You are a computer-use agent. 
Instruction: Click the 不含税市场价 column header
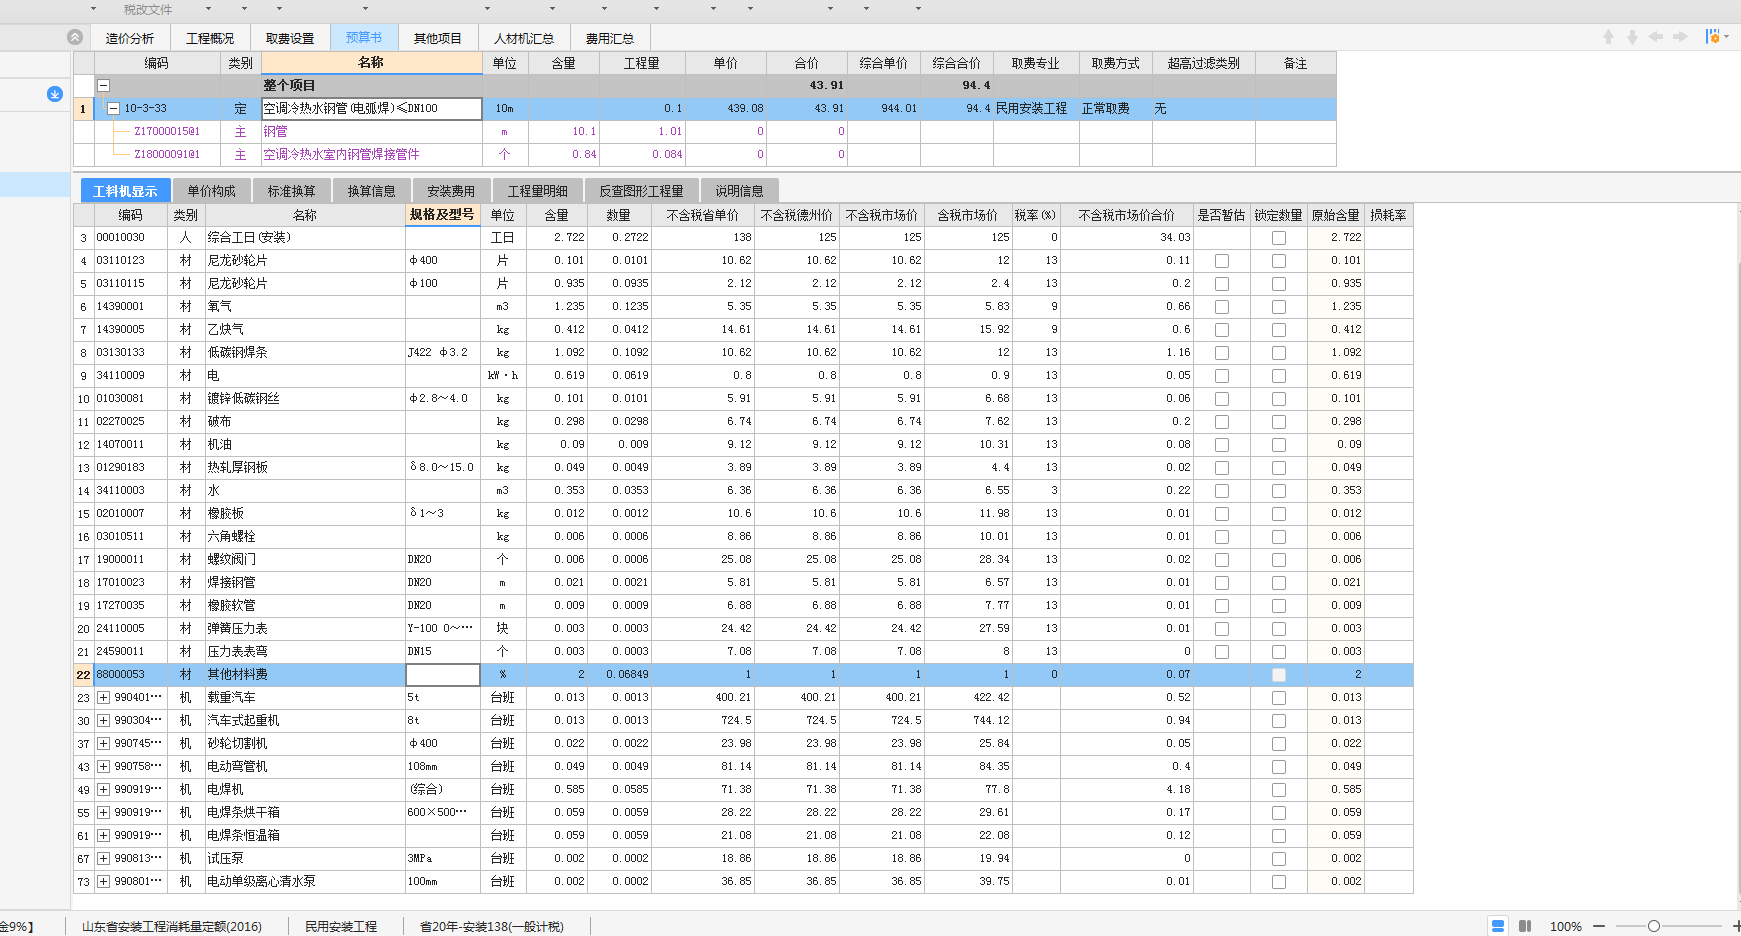881,215
